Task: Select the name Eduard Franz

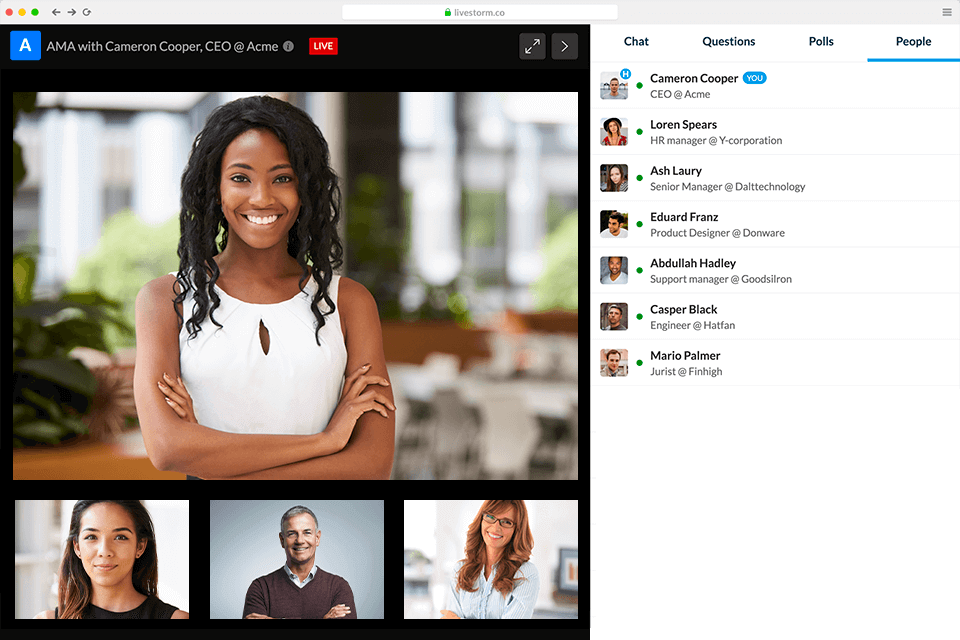Action: 684,217
